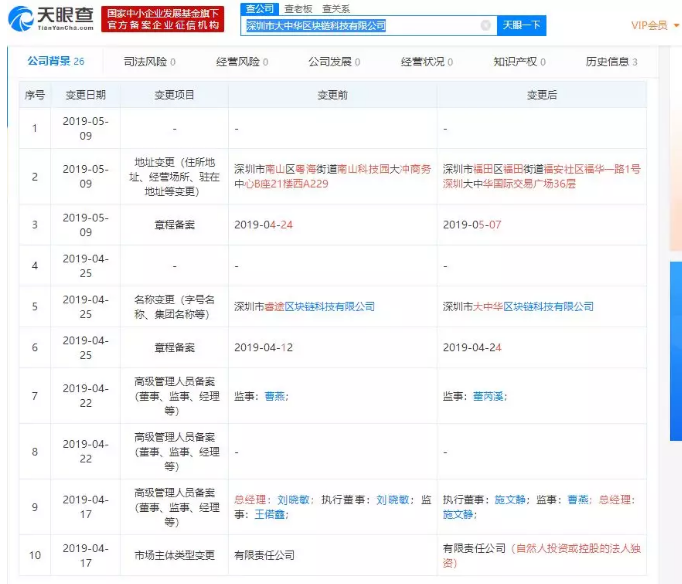Open 刘晓敏 link after 执行董事 in row 9

(393, 500)
